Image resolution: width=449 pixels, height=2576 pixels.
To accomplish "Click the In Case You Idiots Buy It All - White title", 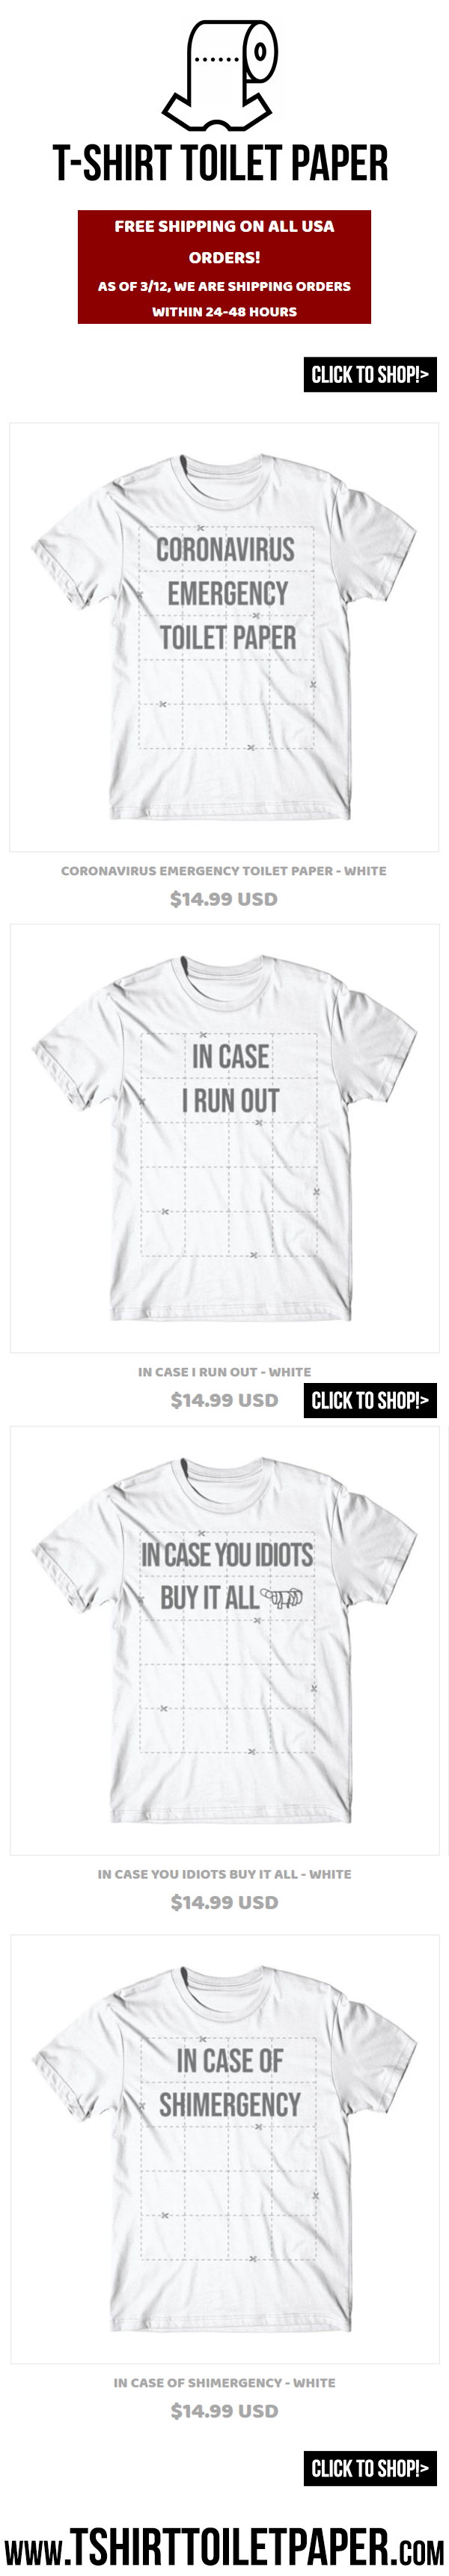I will click(x=224, y=1874).
